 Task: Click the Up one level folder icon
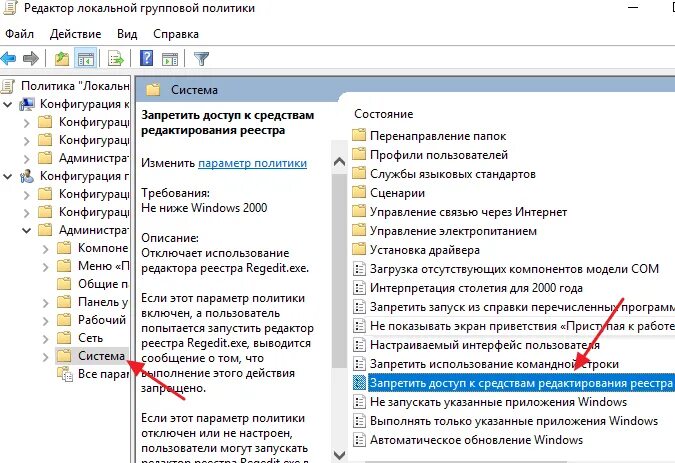(62, 58)
